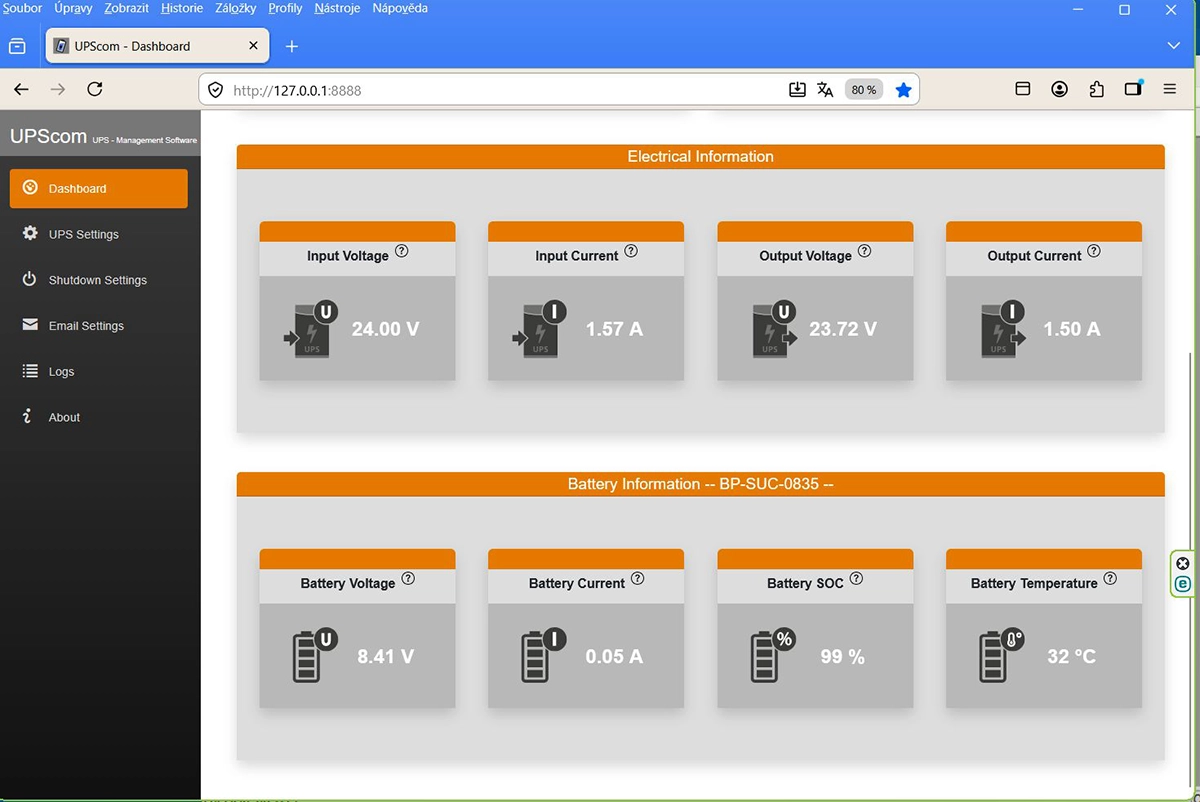Image resolution: width=1200 pixels, height=802 pixels.
Task: Click the Input Current UPS icon
Action: coord(540,328)
